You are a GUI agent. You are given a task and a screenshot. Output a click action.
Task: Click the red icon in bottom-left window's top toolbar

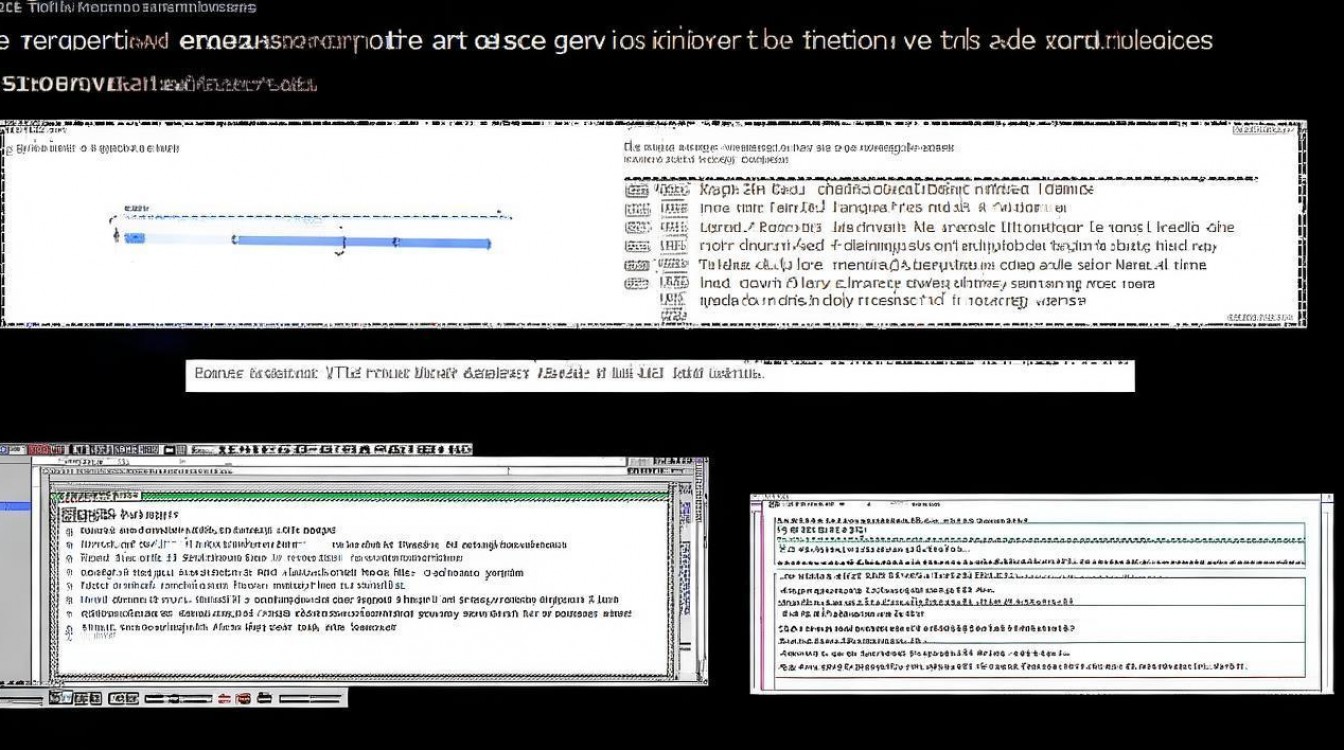tap(41, 450)
